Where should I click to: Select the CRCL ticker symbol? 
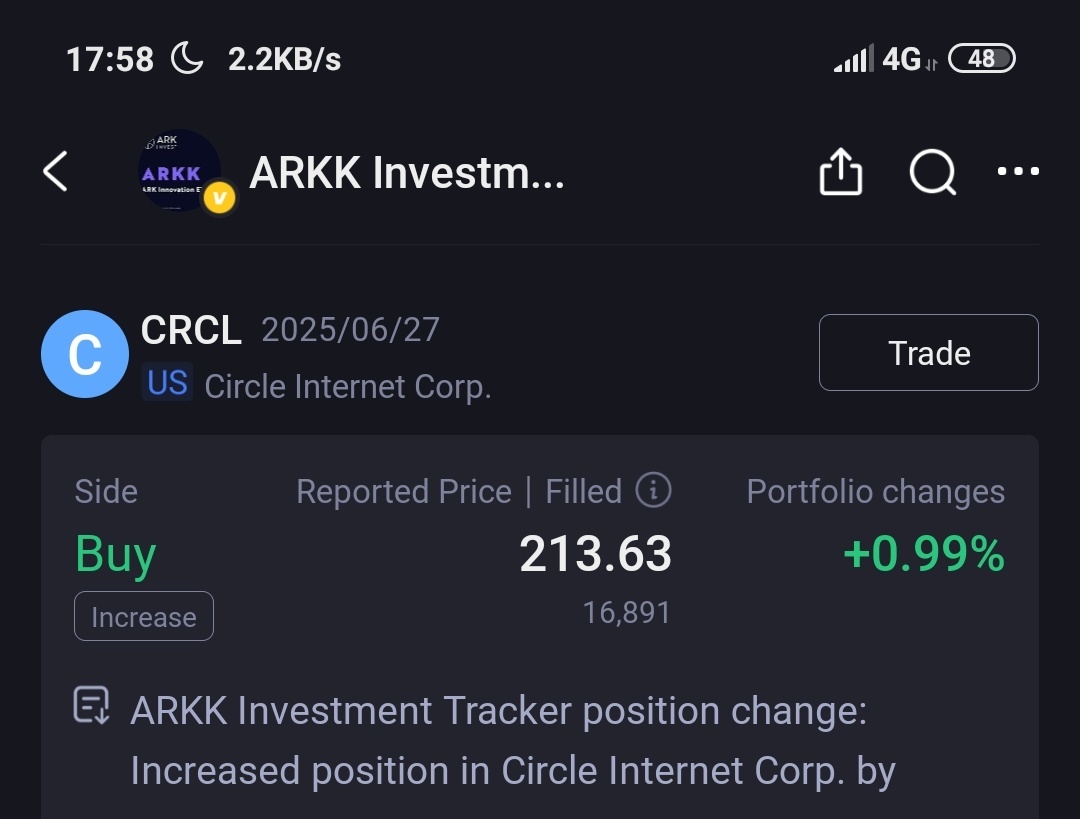pyautogui.click(x=191, y=330)
